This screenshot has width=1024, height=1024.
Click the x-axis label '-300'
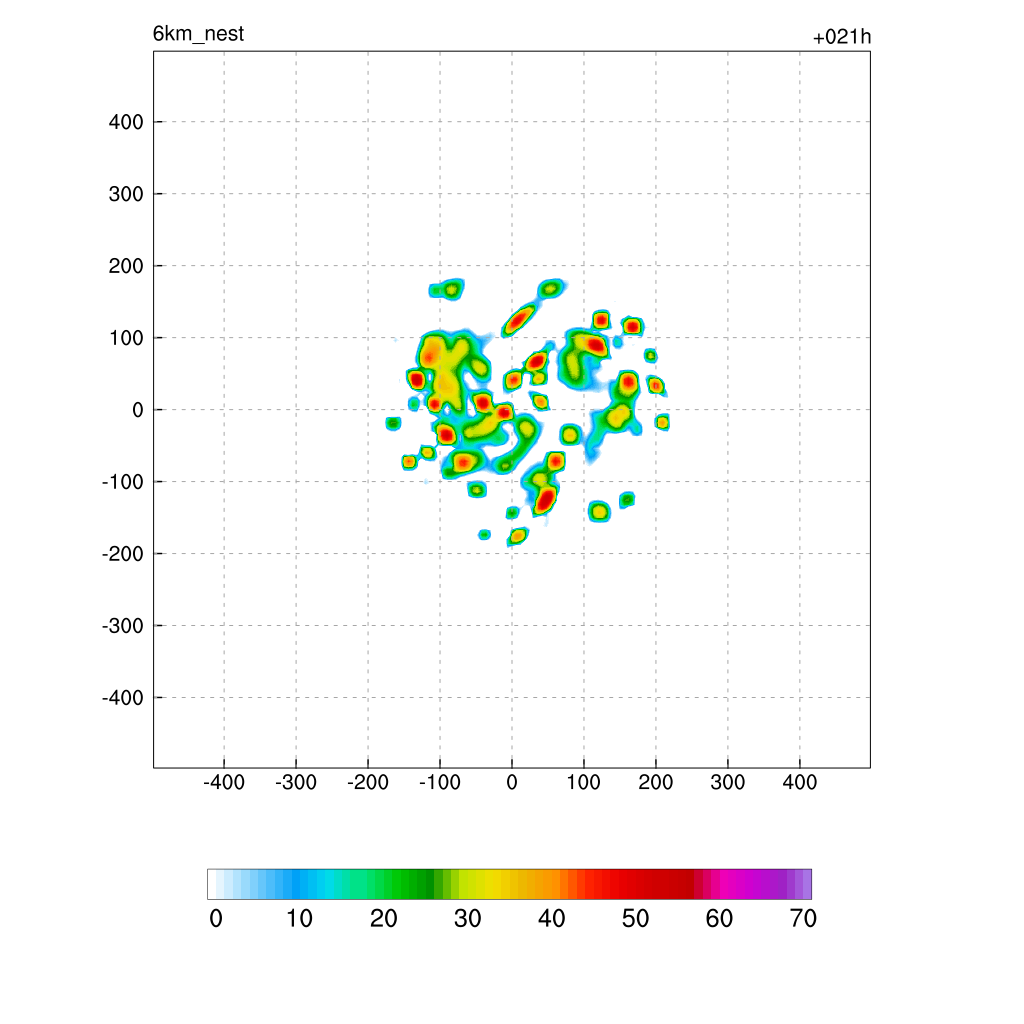pos(296,782)
